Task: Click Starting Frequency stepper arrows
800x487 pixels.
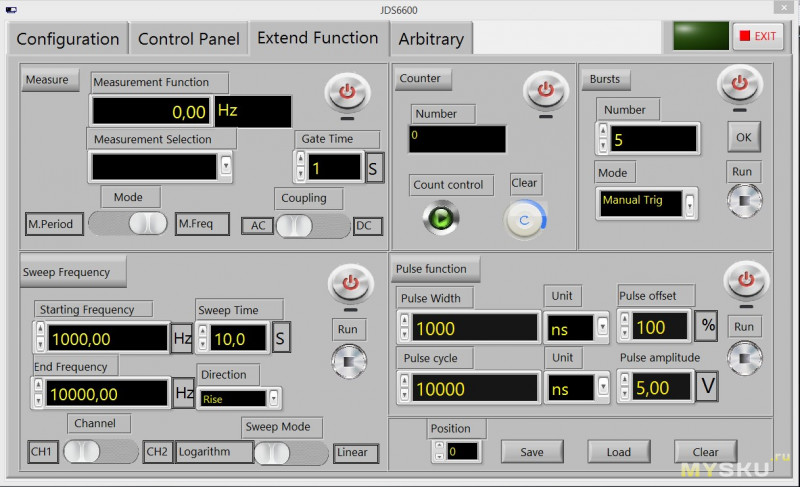Action: click(x=40, y=337)
